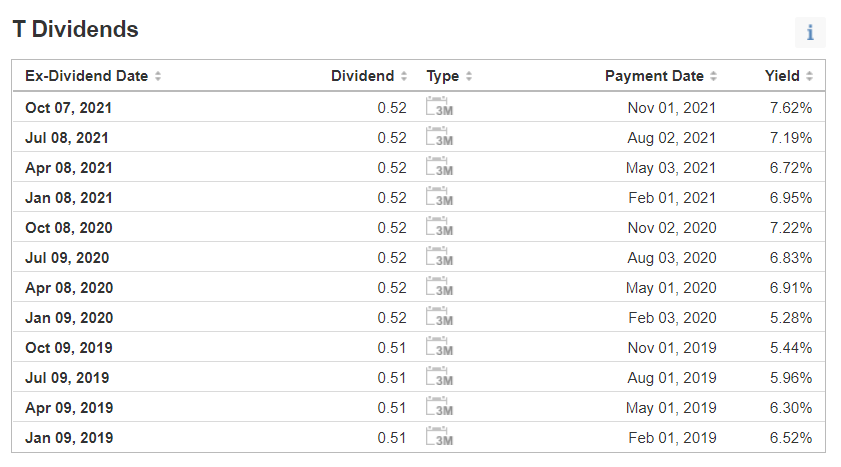Click yield value 6.72%

(791, 168)
